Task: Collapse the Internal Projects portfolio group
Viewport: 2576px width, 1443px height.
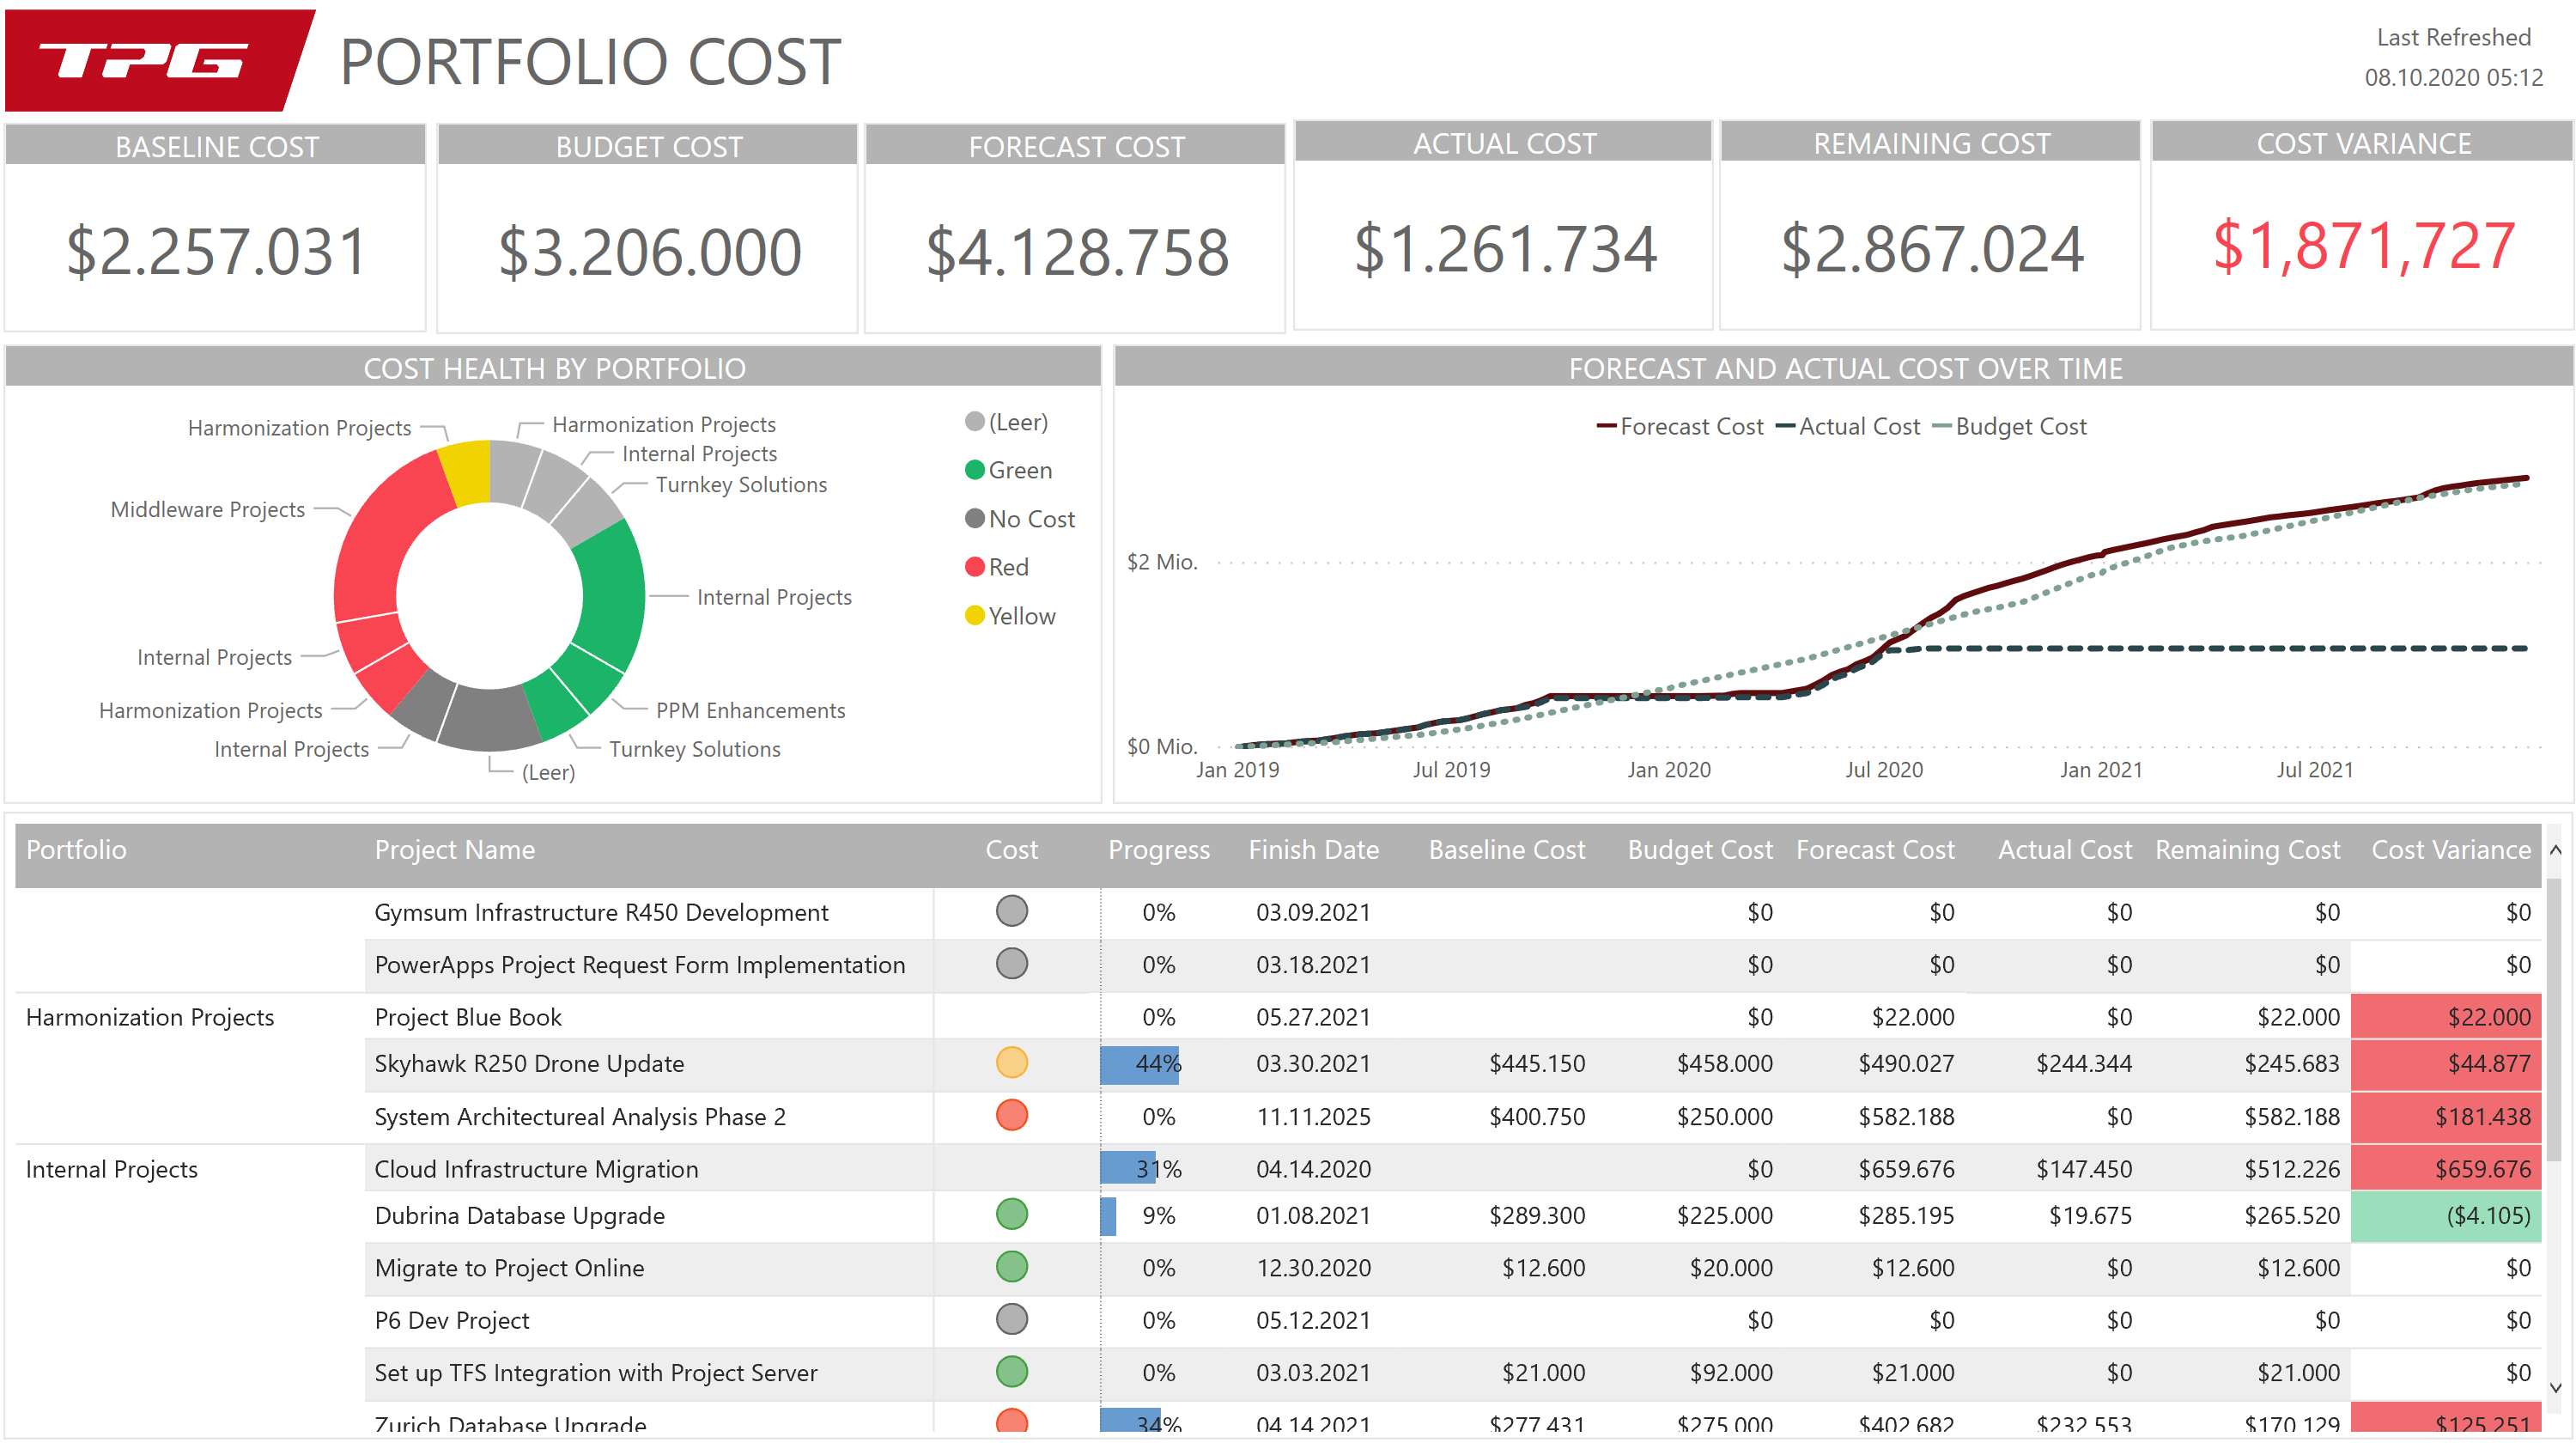Action: click(112, 1169)
